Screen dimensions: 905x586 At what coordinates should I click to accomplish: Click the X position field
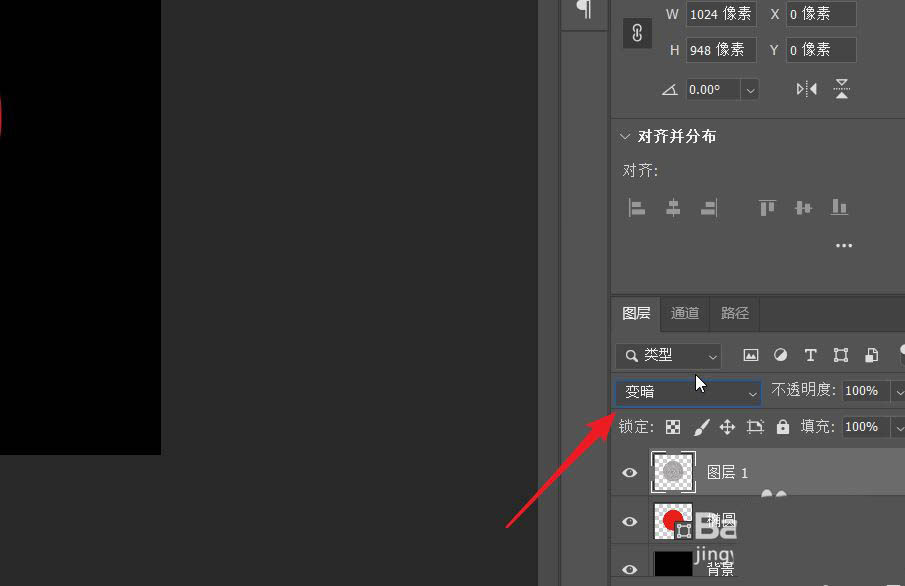821,14
